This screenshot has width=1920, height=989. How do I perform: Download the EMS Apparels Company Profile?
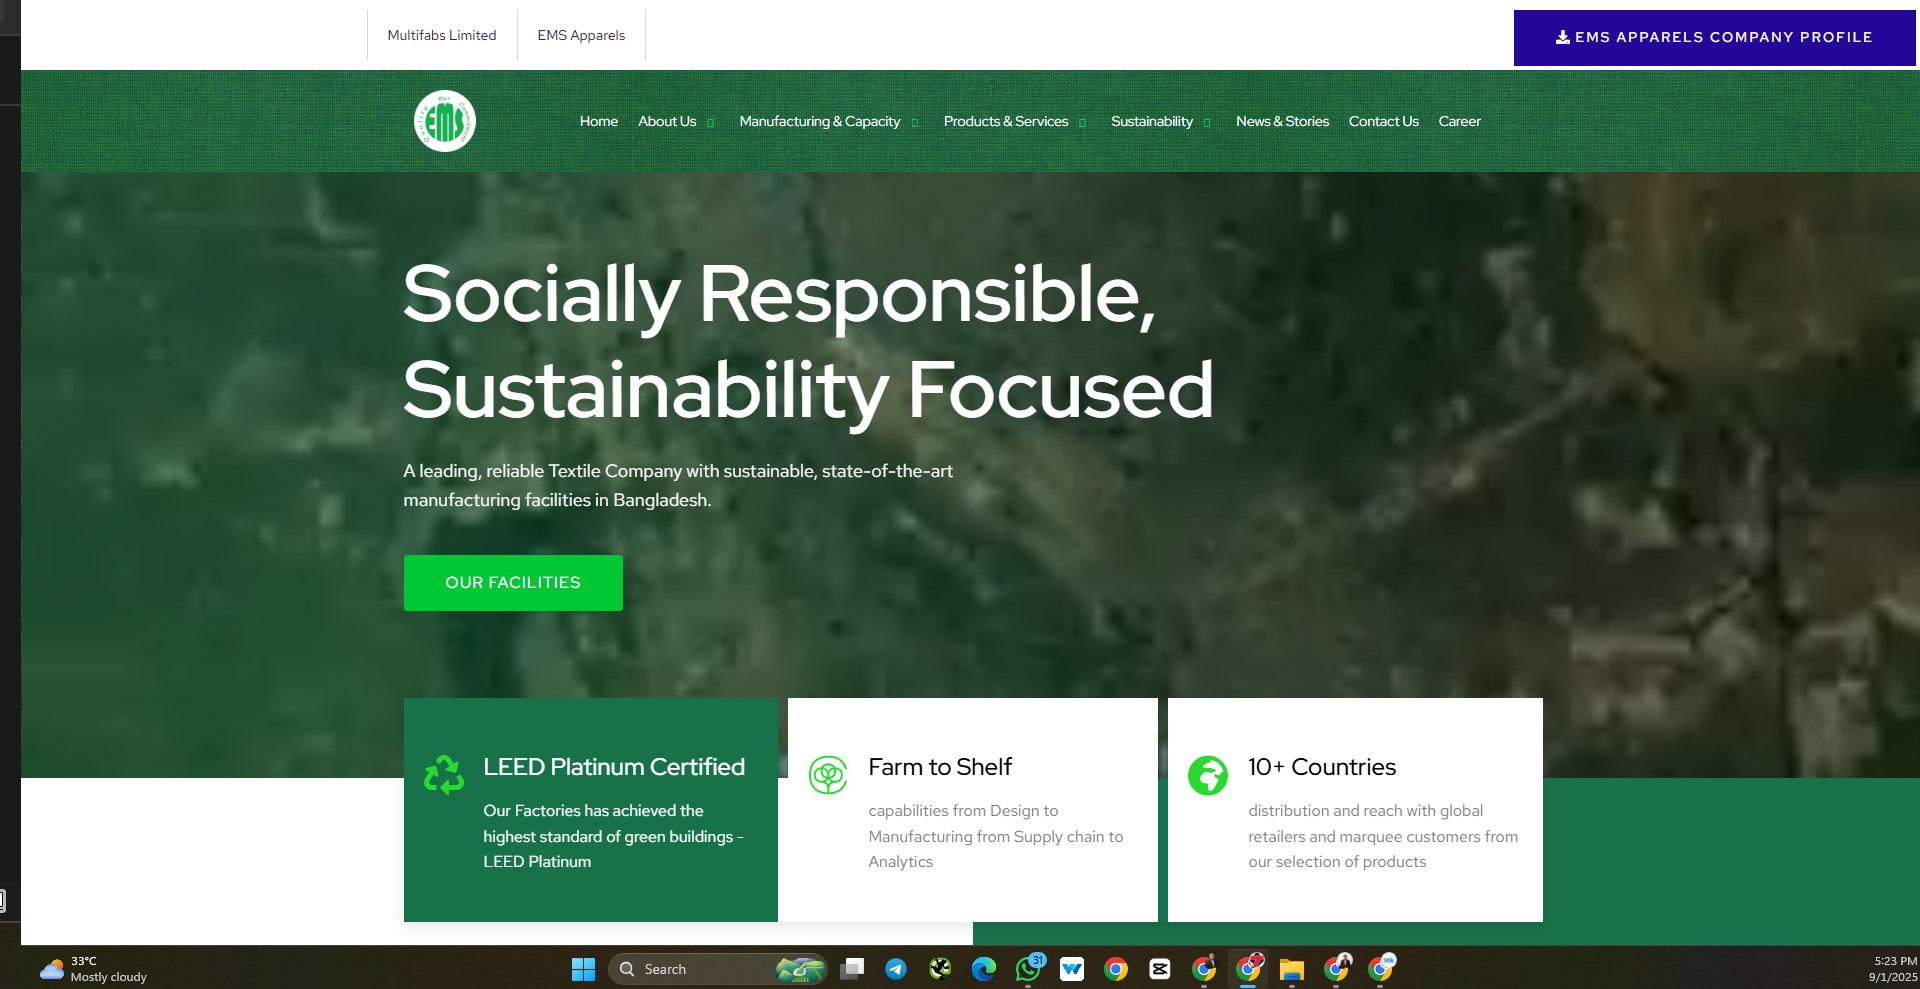click(x=1714, y=37)
